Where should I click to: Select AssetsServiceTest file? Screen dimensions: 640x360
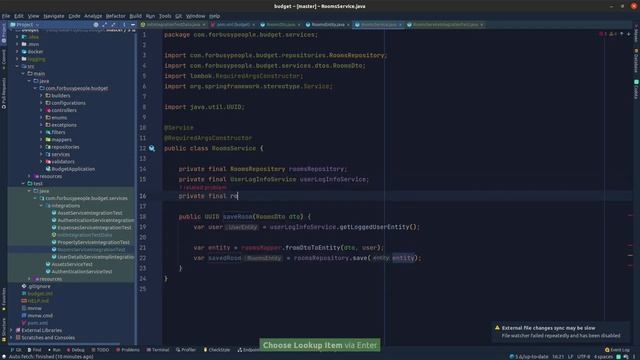tap(72, 264)
